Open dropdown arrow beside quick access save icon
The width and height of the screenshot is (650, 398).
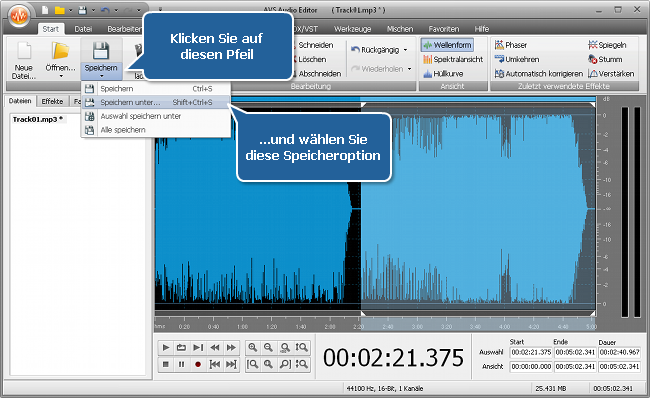point(93,10)
